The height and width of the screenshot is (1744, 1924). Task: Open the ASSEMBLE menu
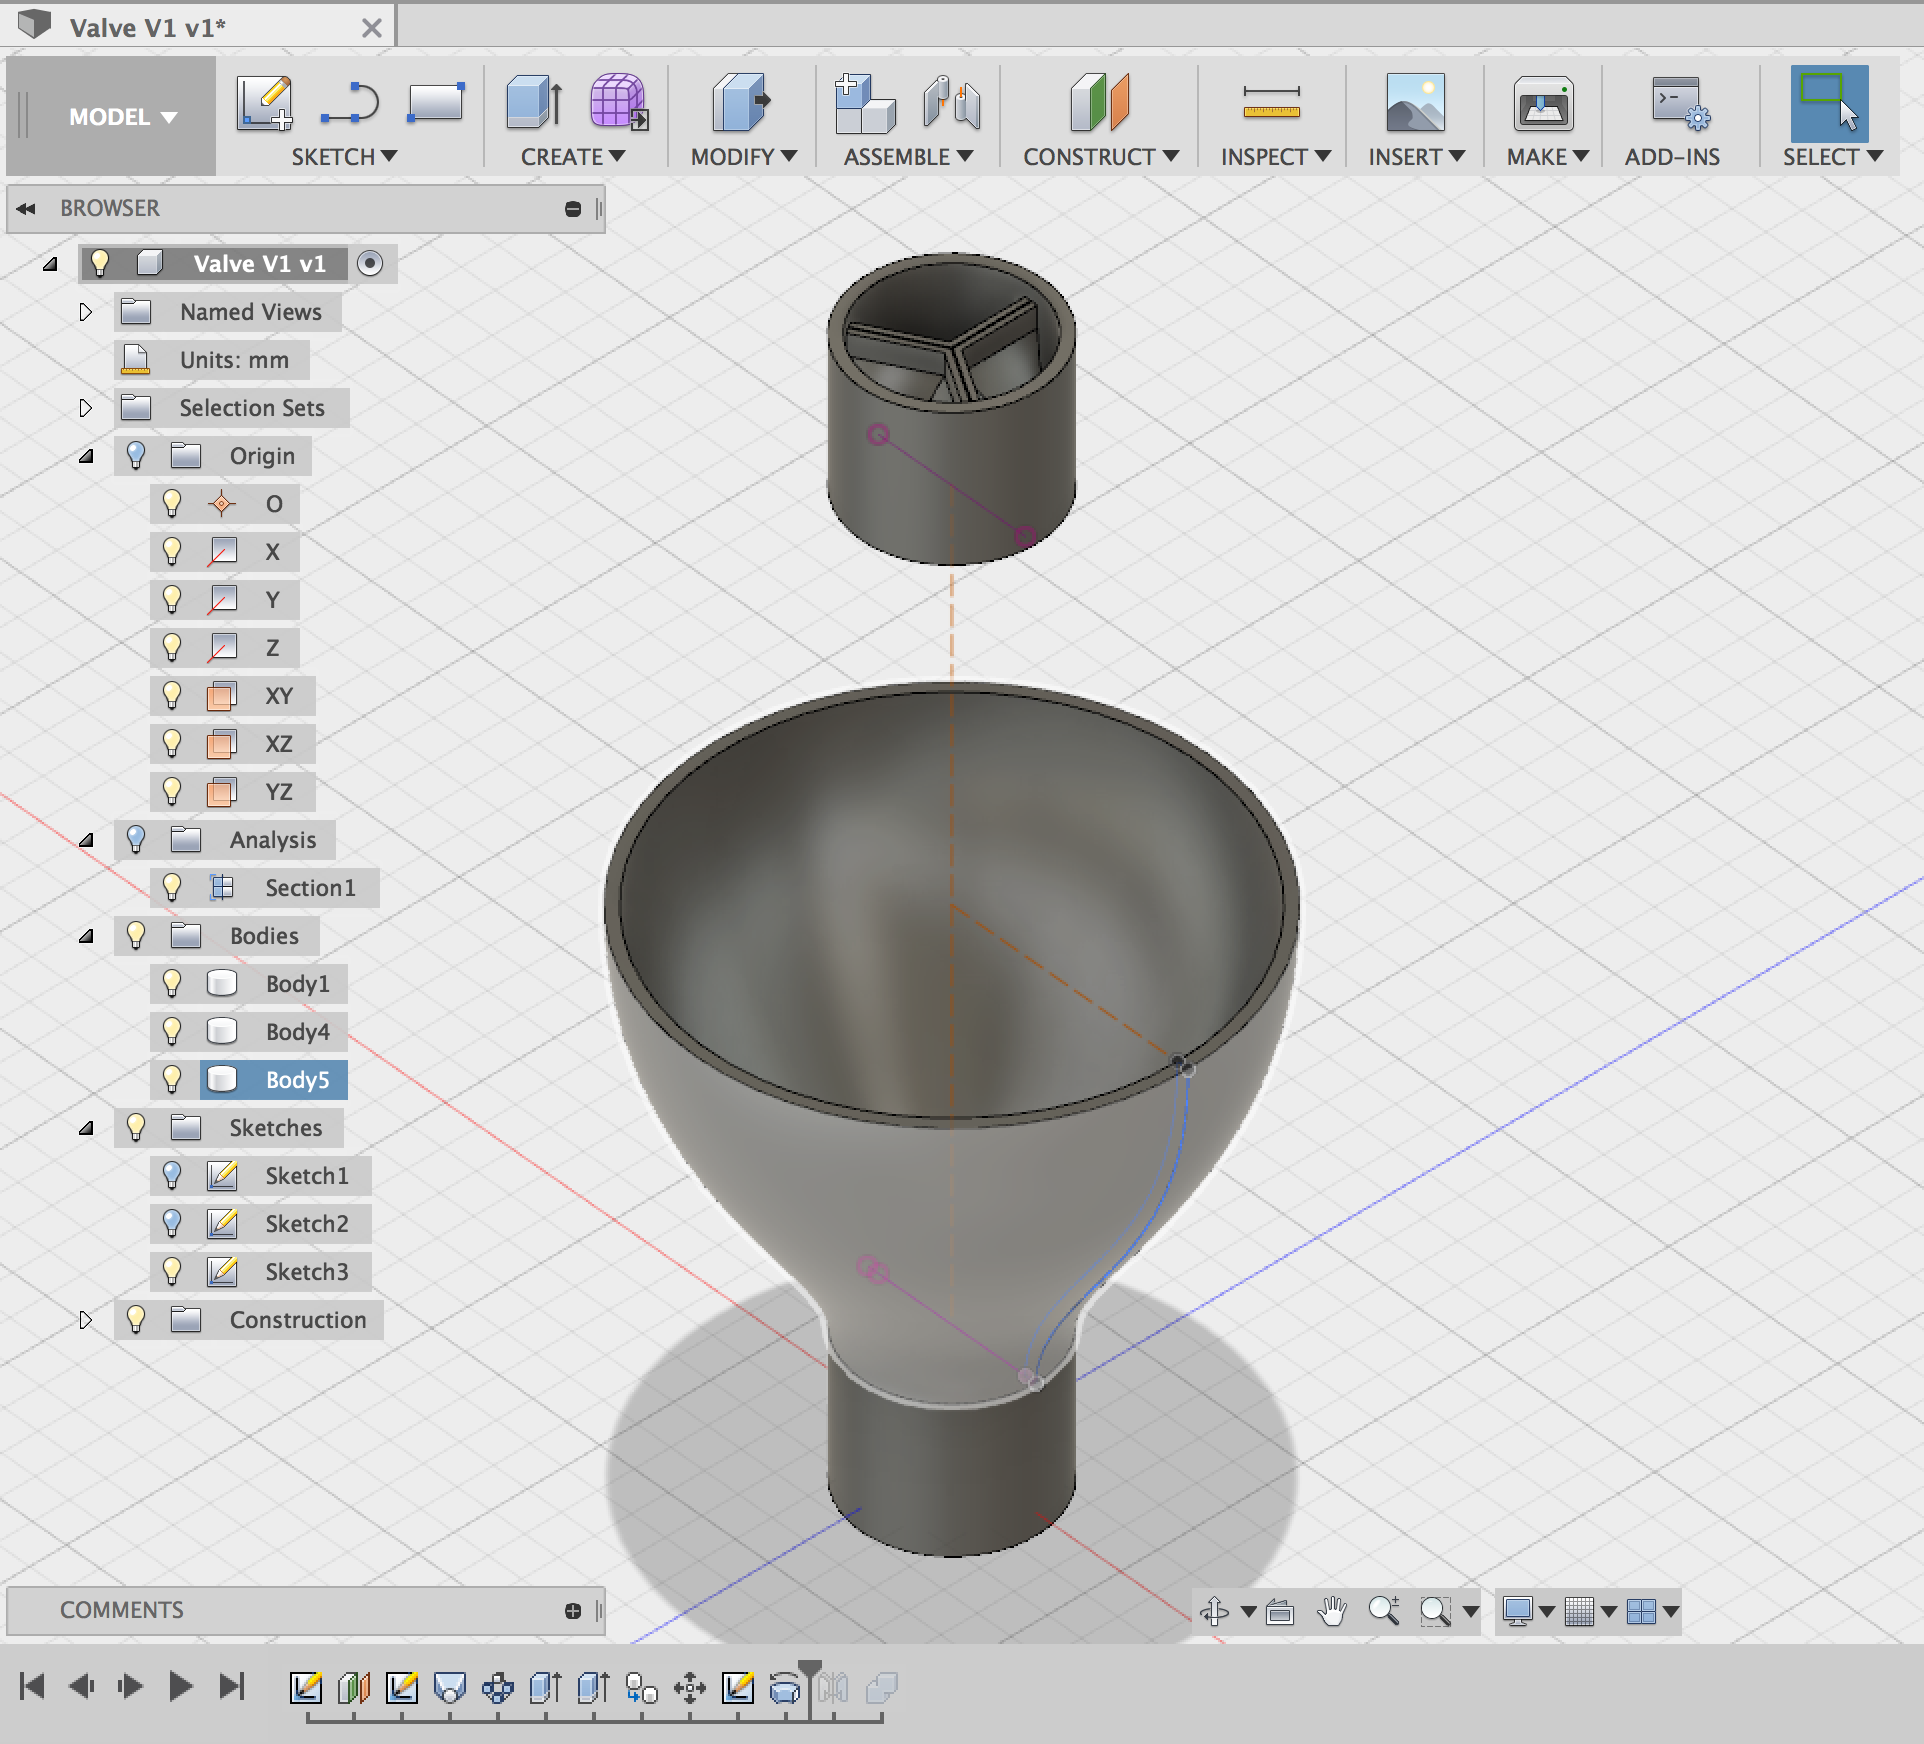[x=908, y=157]
